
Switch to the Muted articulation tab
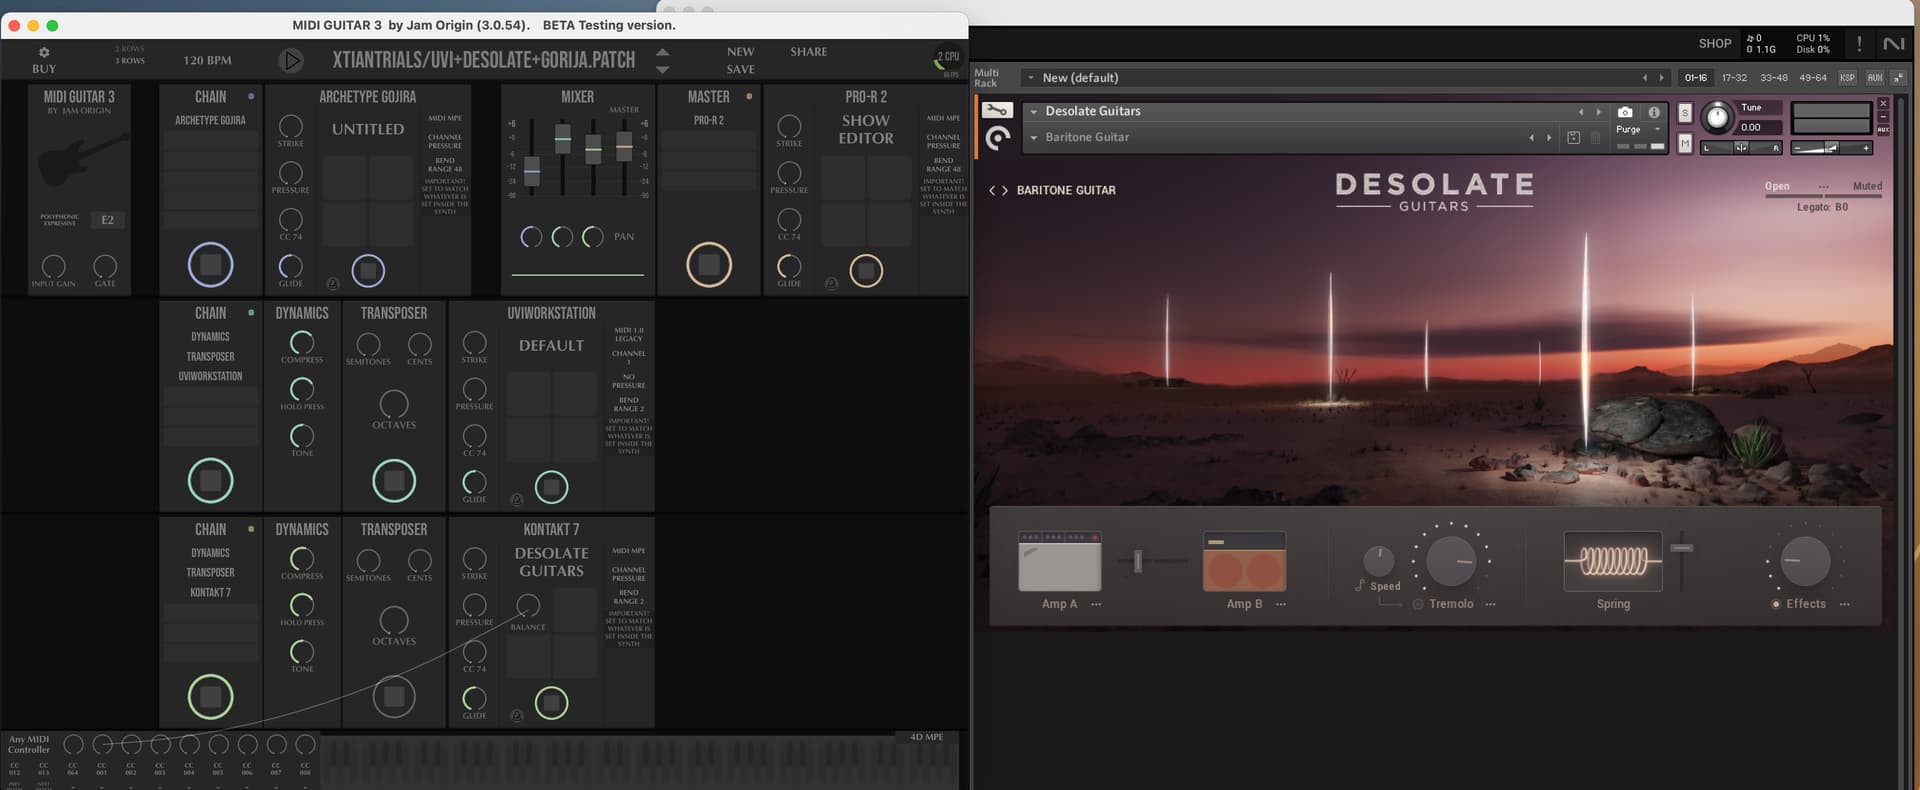coord(1867,186)
